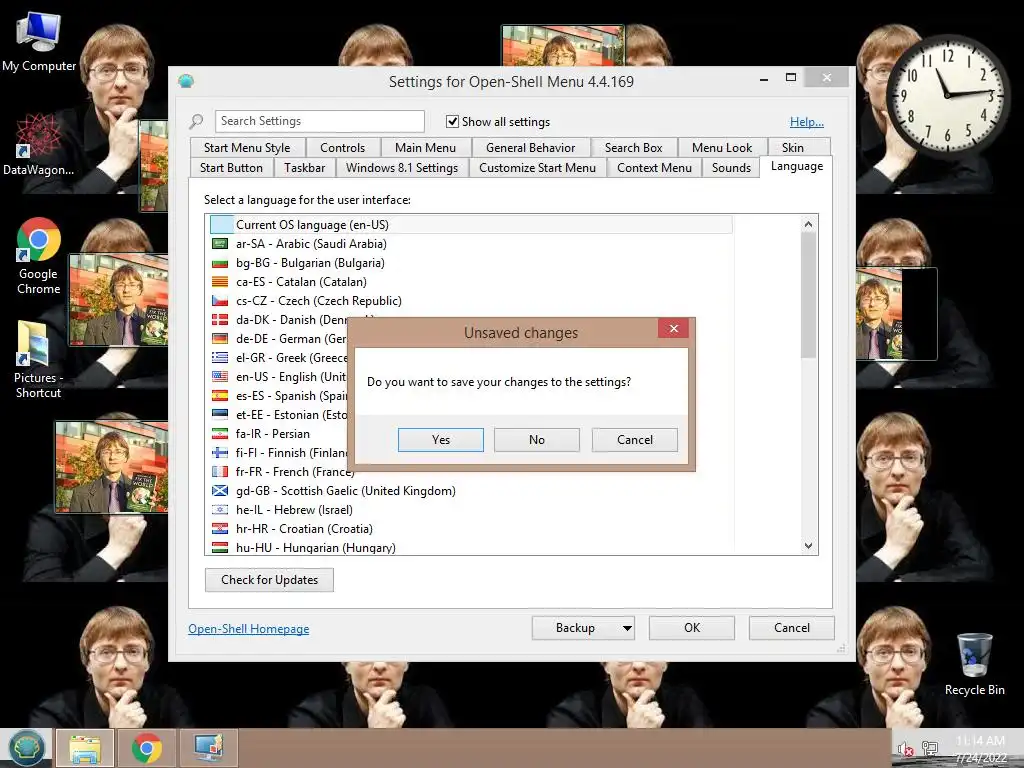
Task: Switch to the Sounds tab
Action: pos(731,168)
